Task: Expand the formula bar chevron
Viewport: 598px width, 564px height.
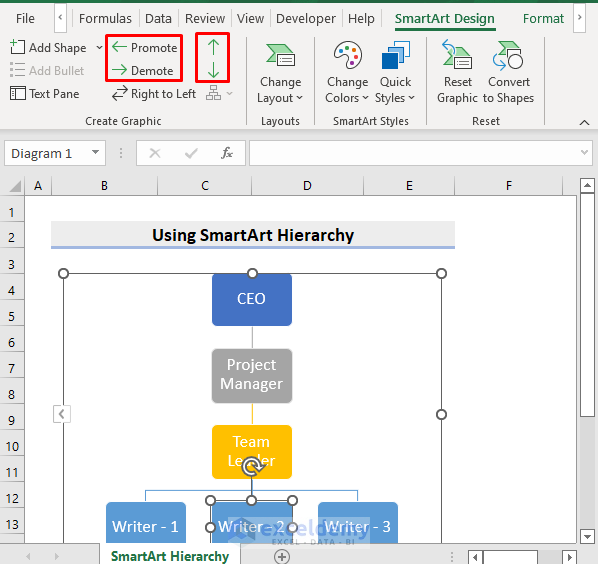Action: click(584, 153)
